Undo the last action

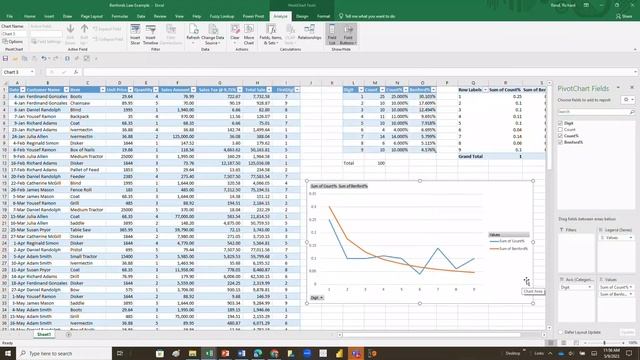[43, 59]
